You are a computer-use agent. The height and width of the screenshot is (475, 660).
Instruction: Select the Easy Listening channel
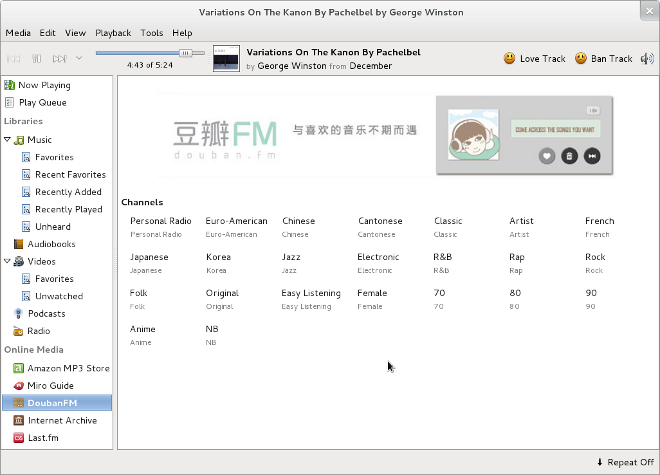click(311, 299)
